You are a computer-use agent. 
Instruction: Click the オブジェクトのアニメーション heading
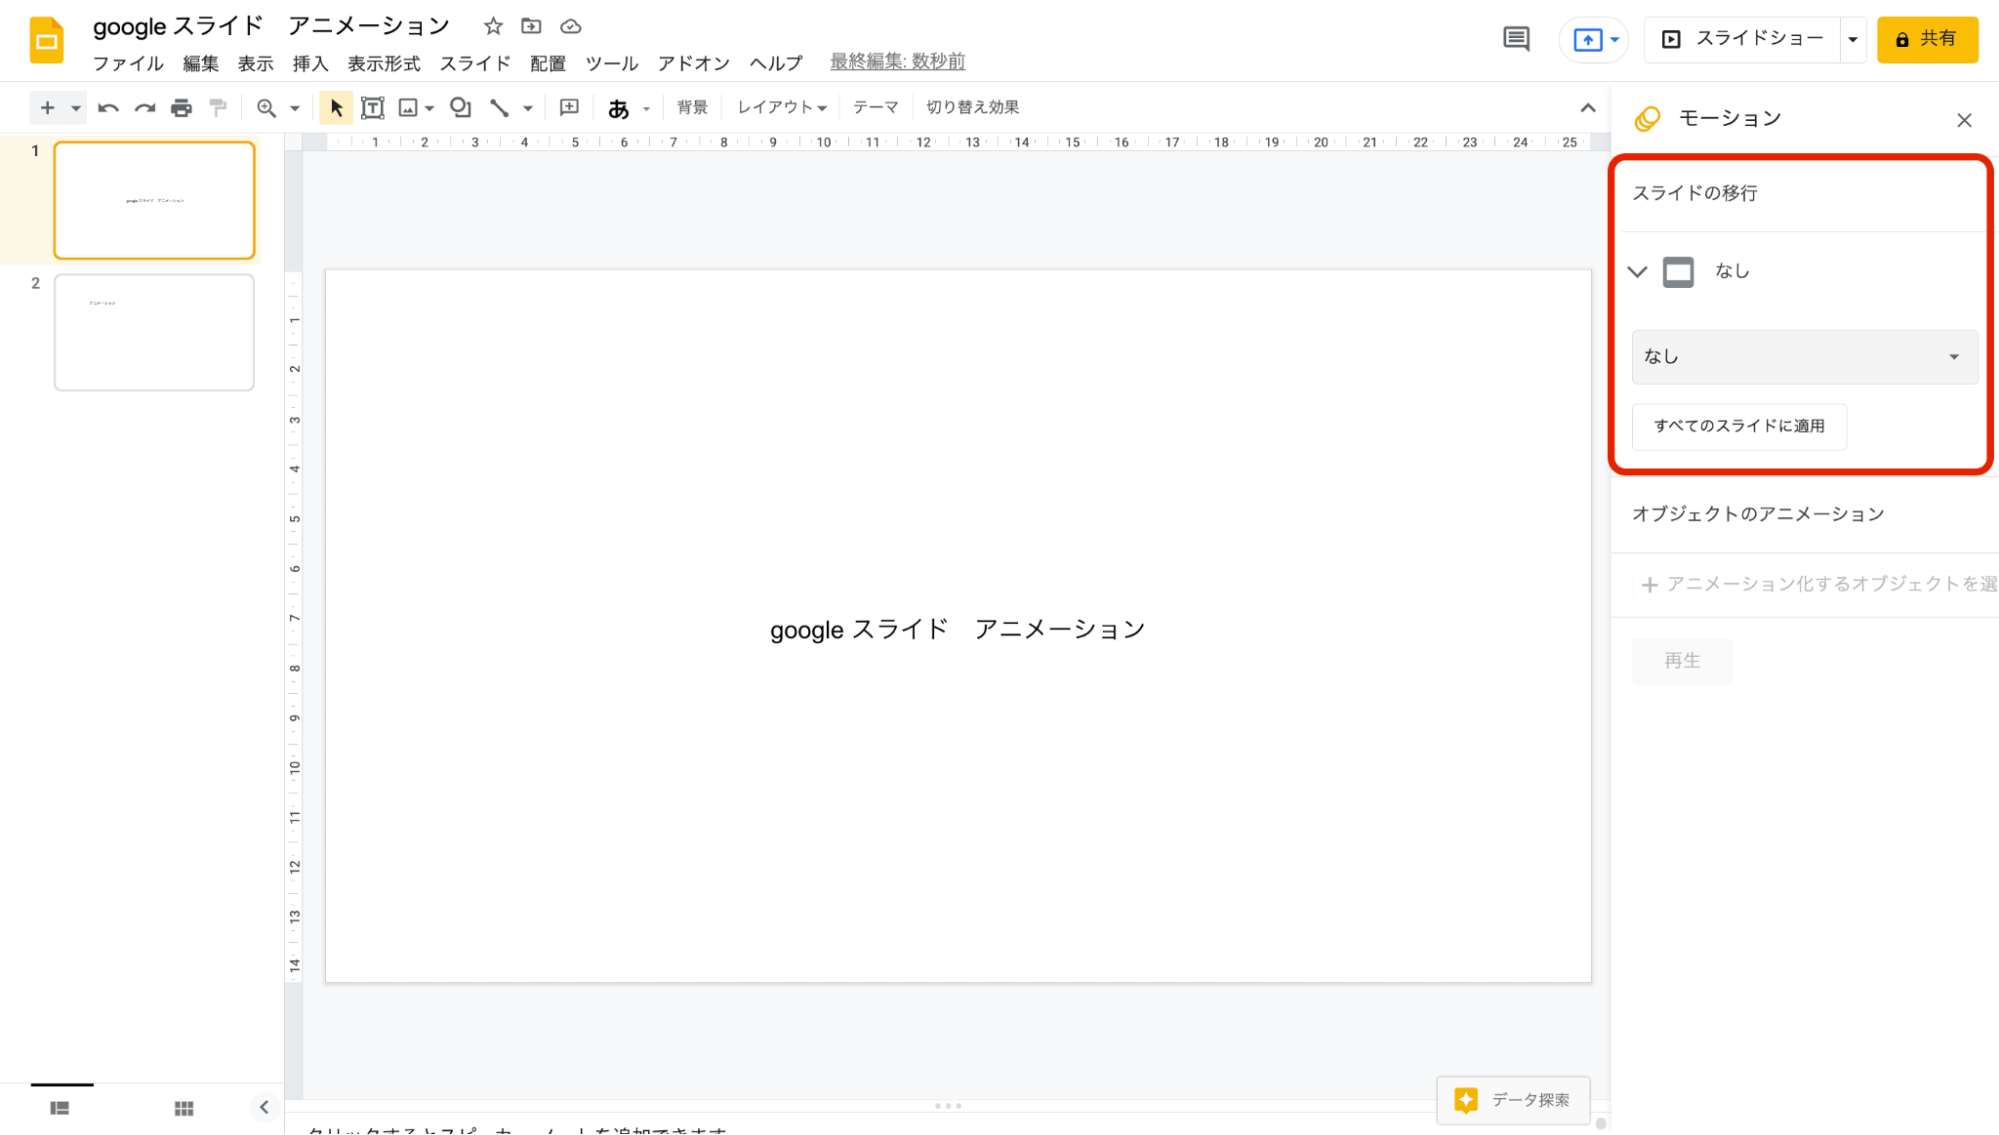point(1758,514)
